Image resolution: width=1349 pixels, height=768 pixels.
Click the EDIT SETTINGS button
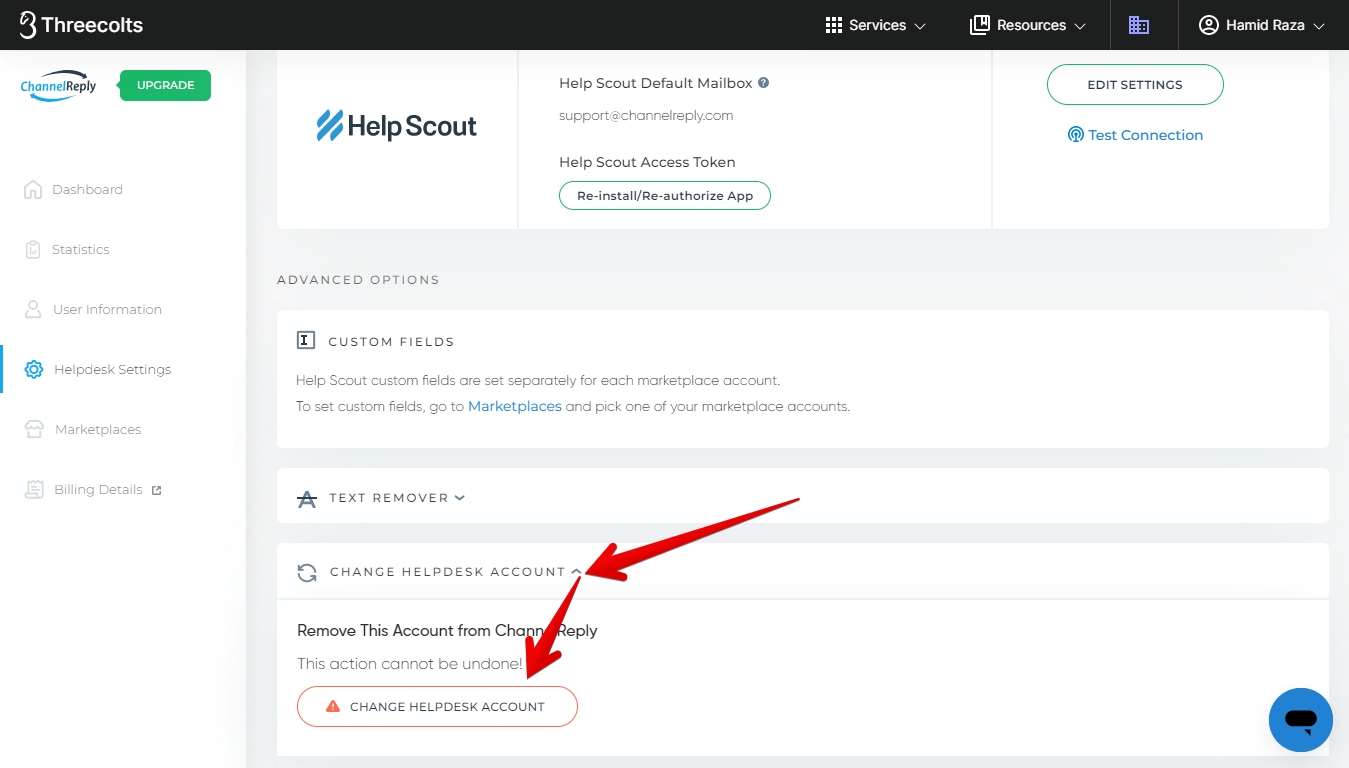(x=1135, y=85)
